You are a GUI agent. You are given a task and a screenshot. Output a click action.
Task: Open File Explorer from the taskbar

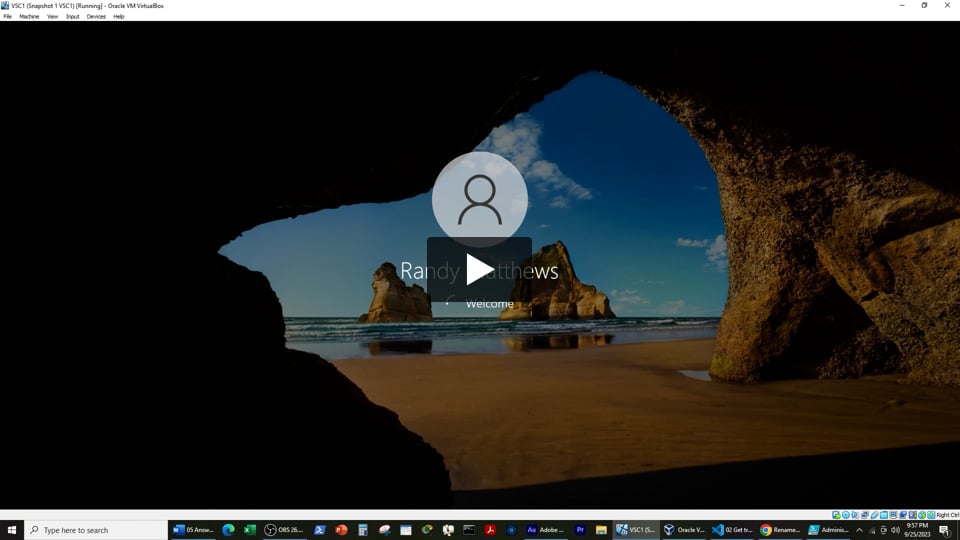tap(601, 530)
